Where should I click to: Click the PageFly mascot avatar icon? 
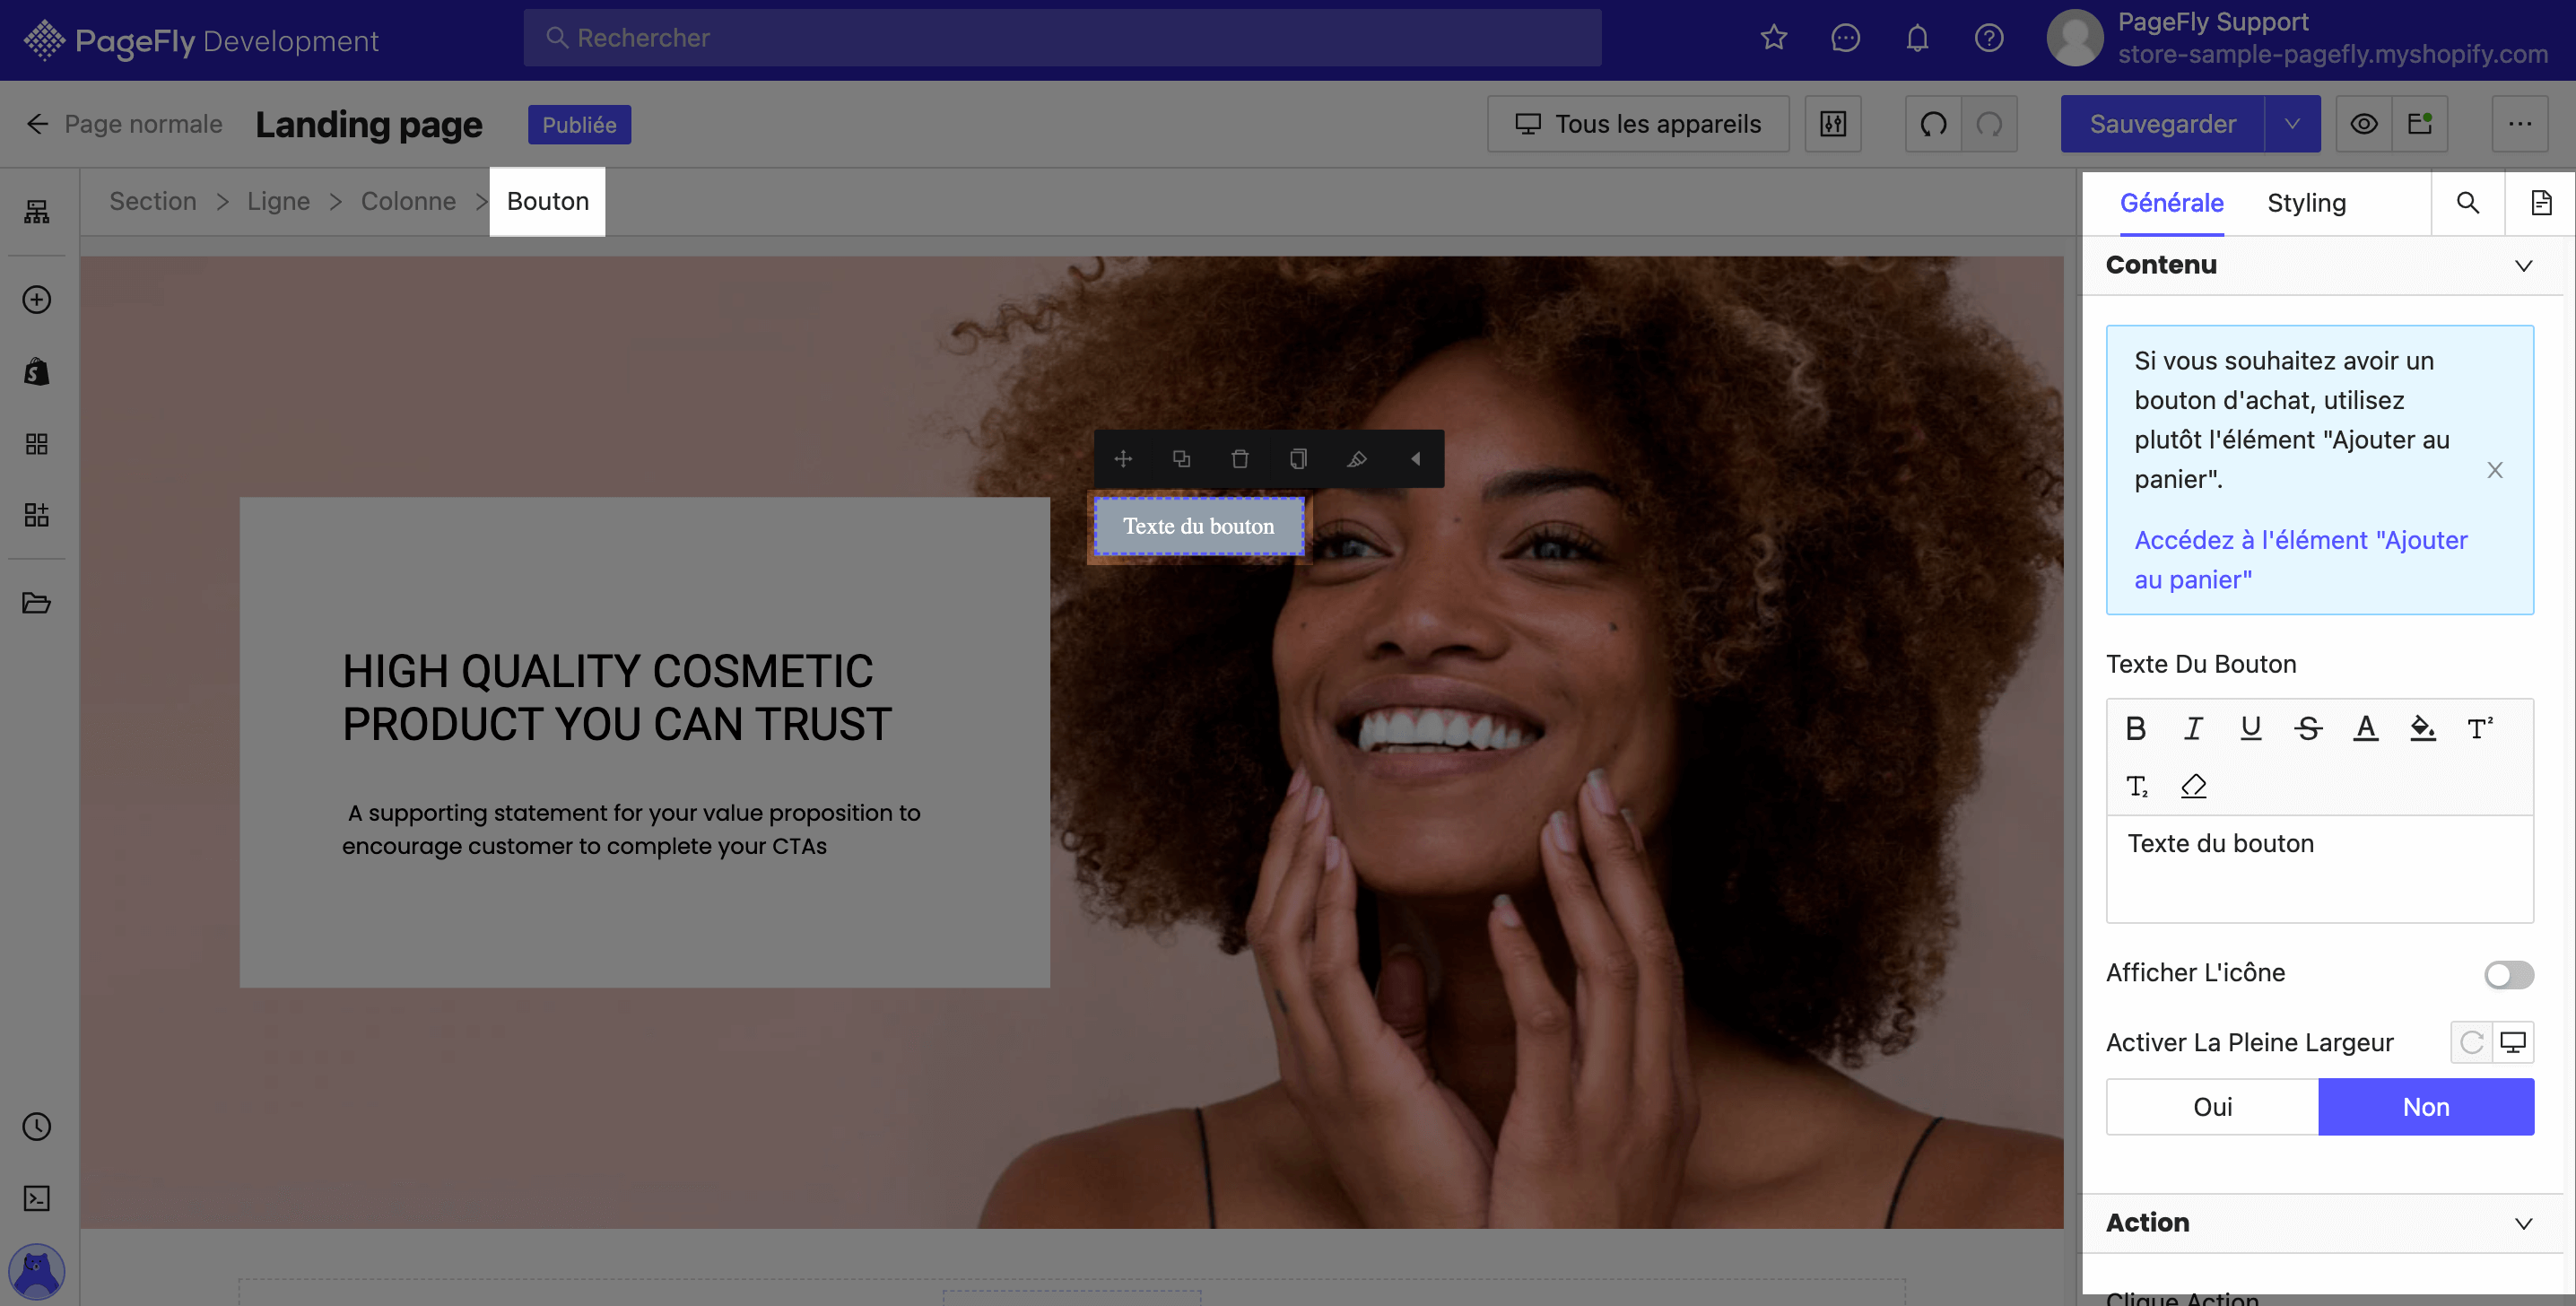tap(37, 1272)
